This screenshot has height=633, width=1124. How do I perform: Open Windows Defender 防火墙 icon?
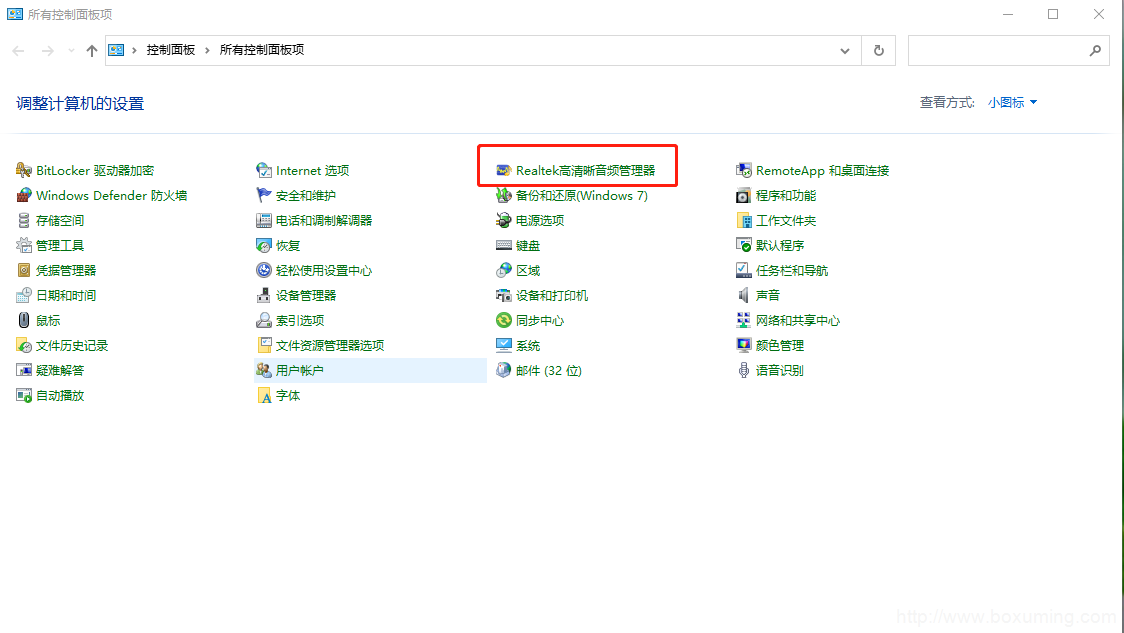pos(24,196)
